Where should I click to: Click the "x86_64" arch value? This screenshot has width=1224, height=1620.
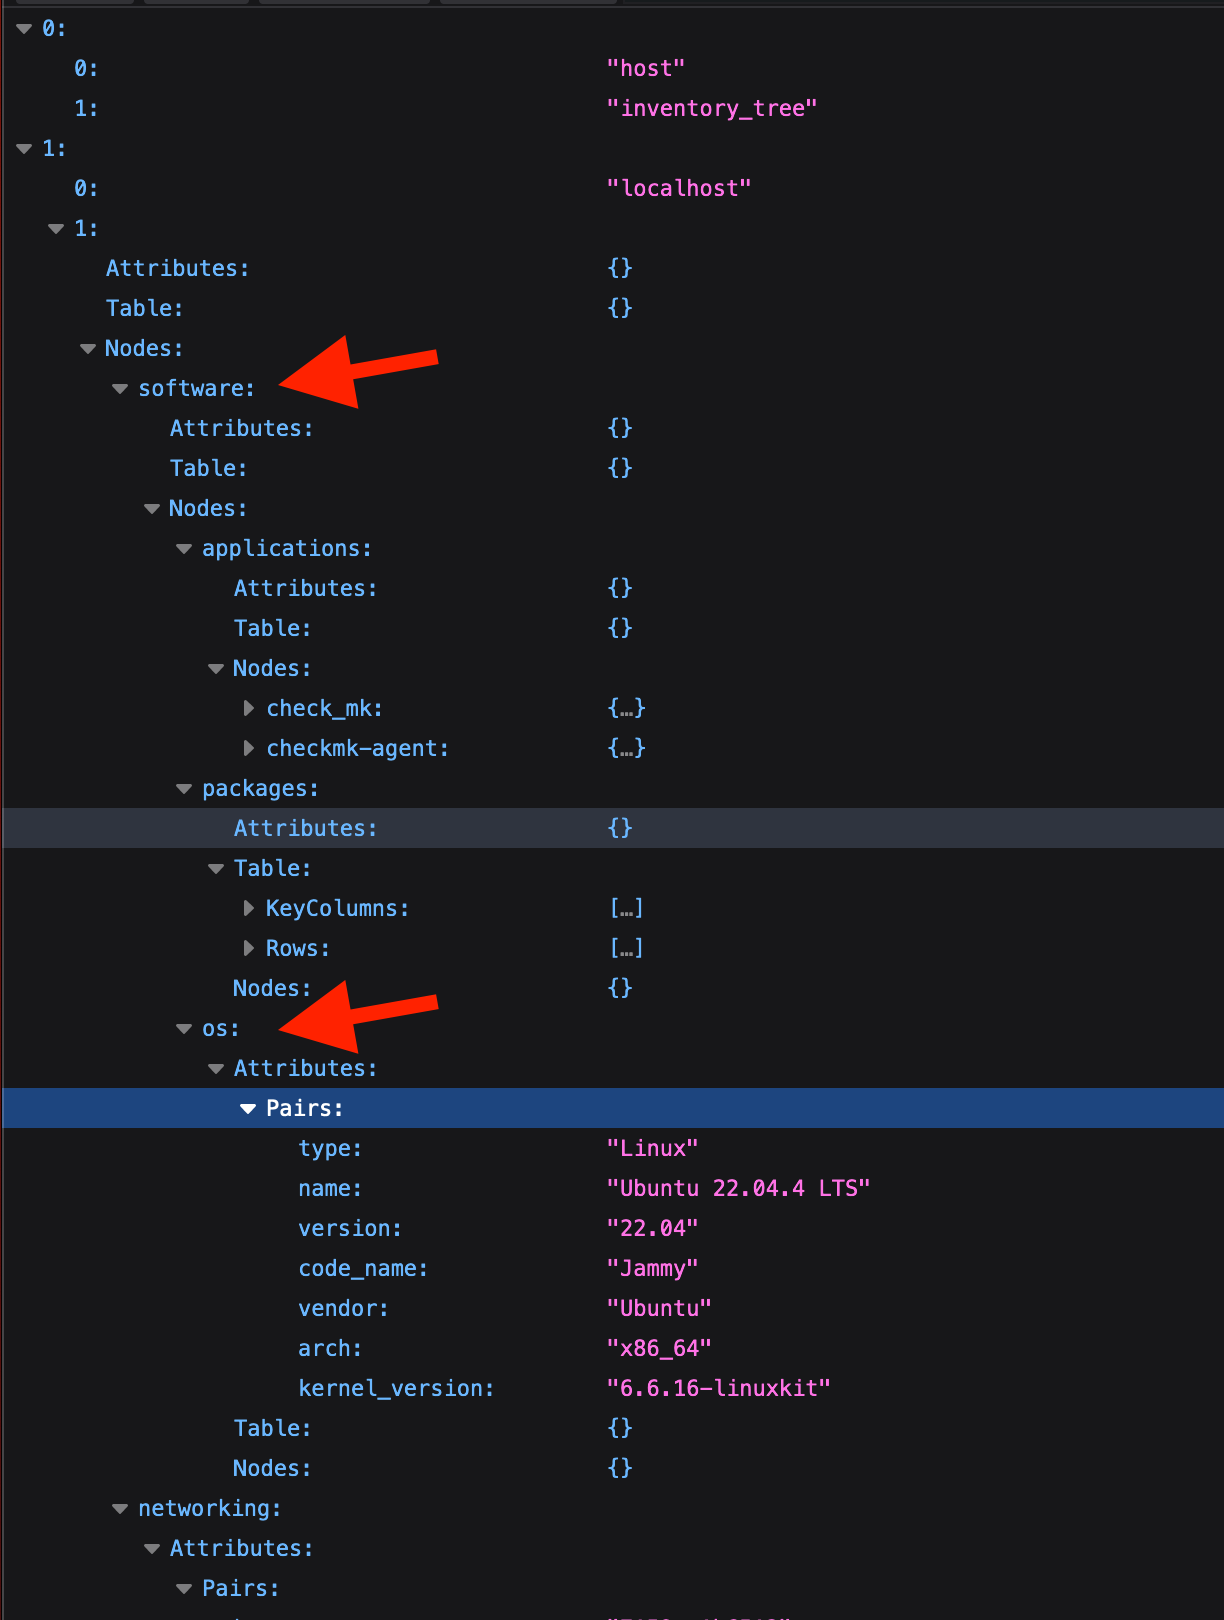[x=658, y=1349]
